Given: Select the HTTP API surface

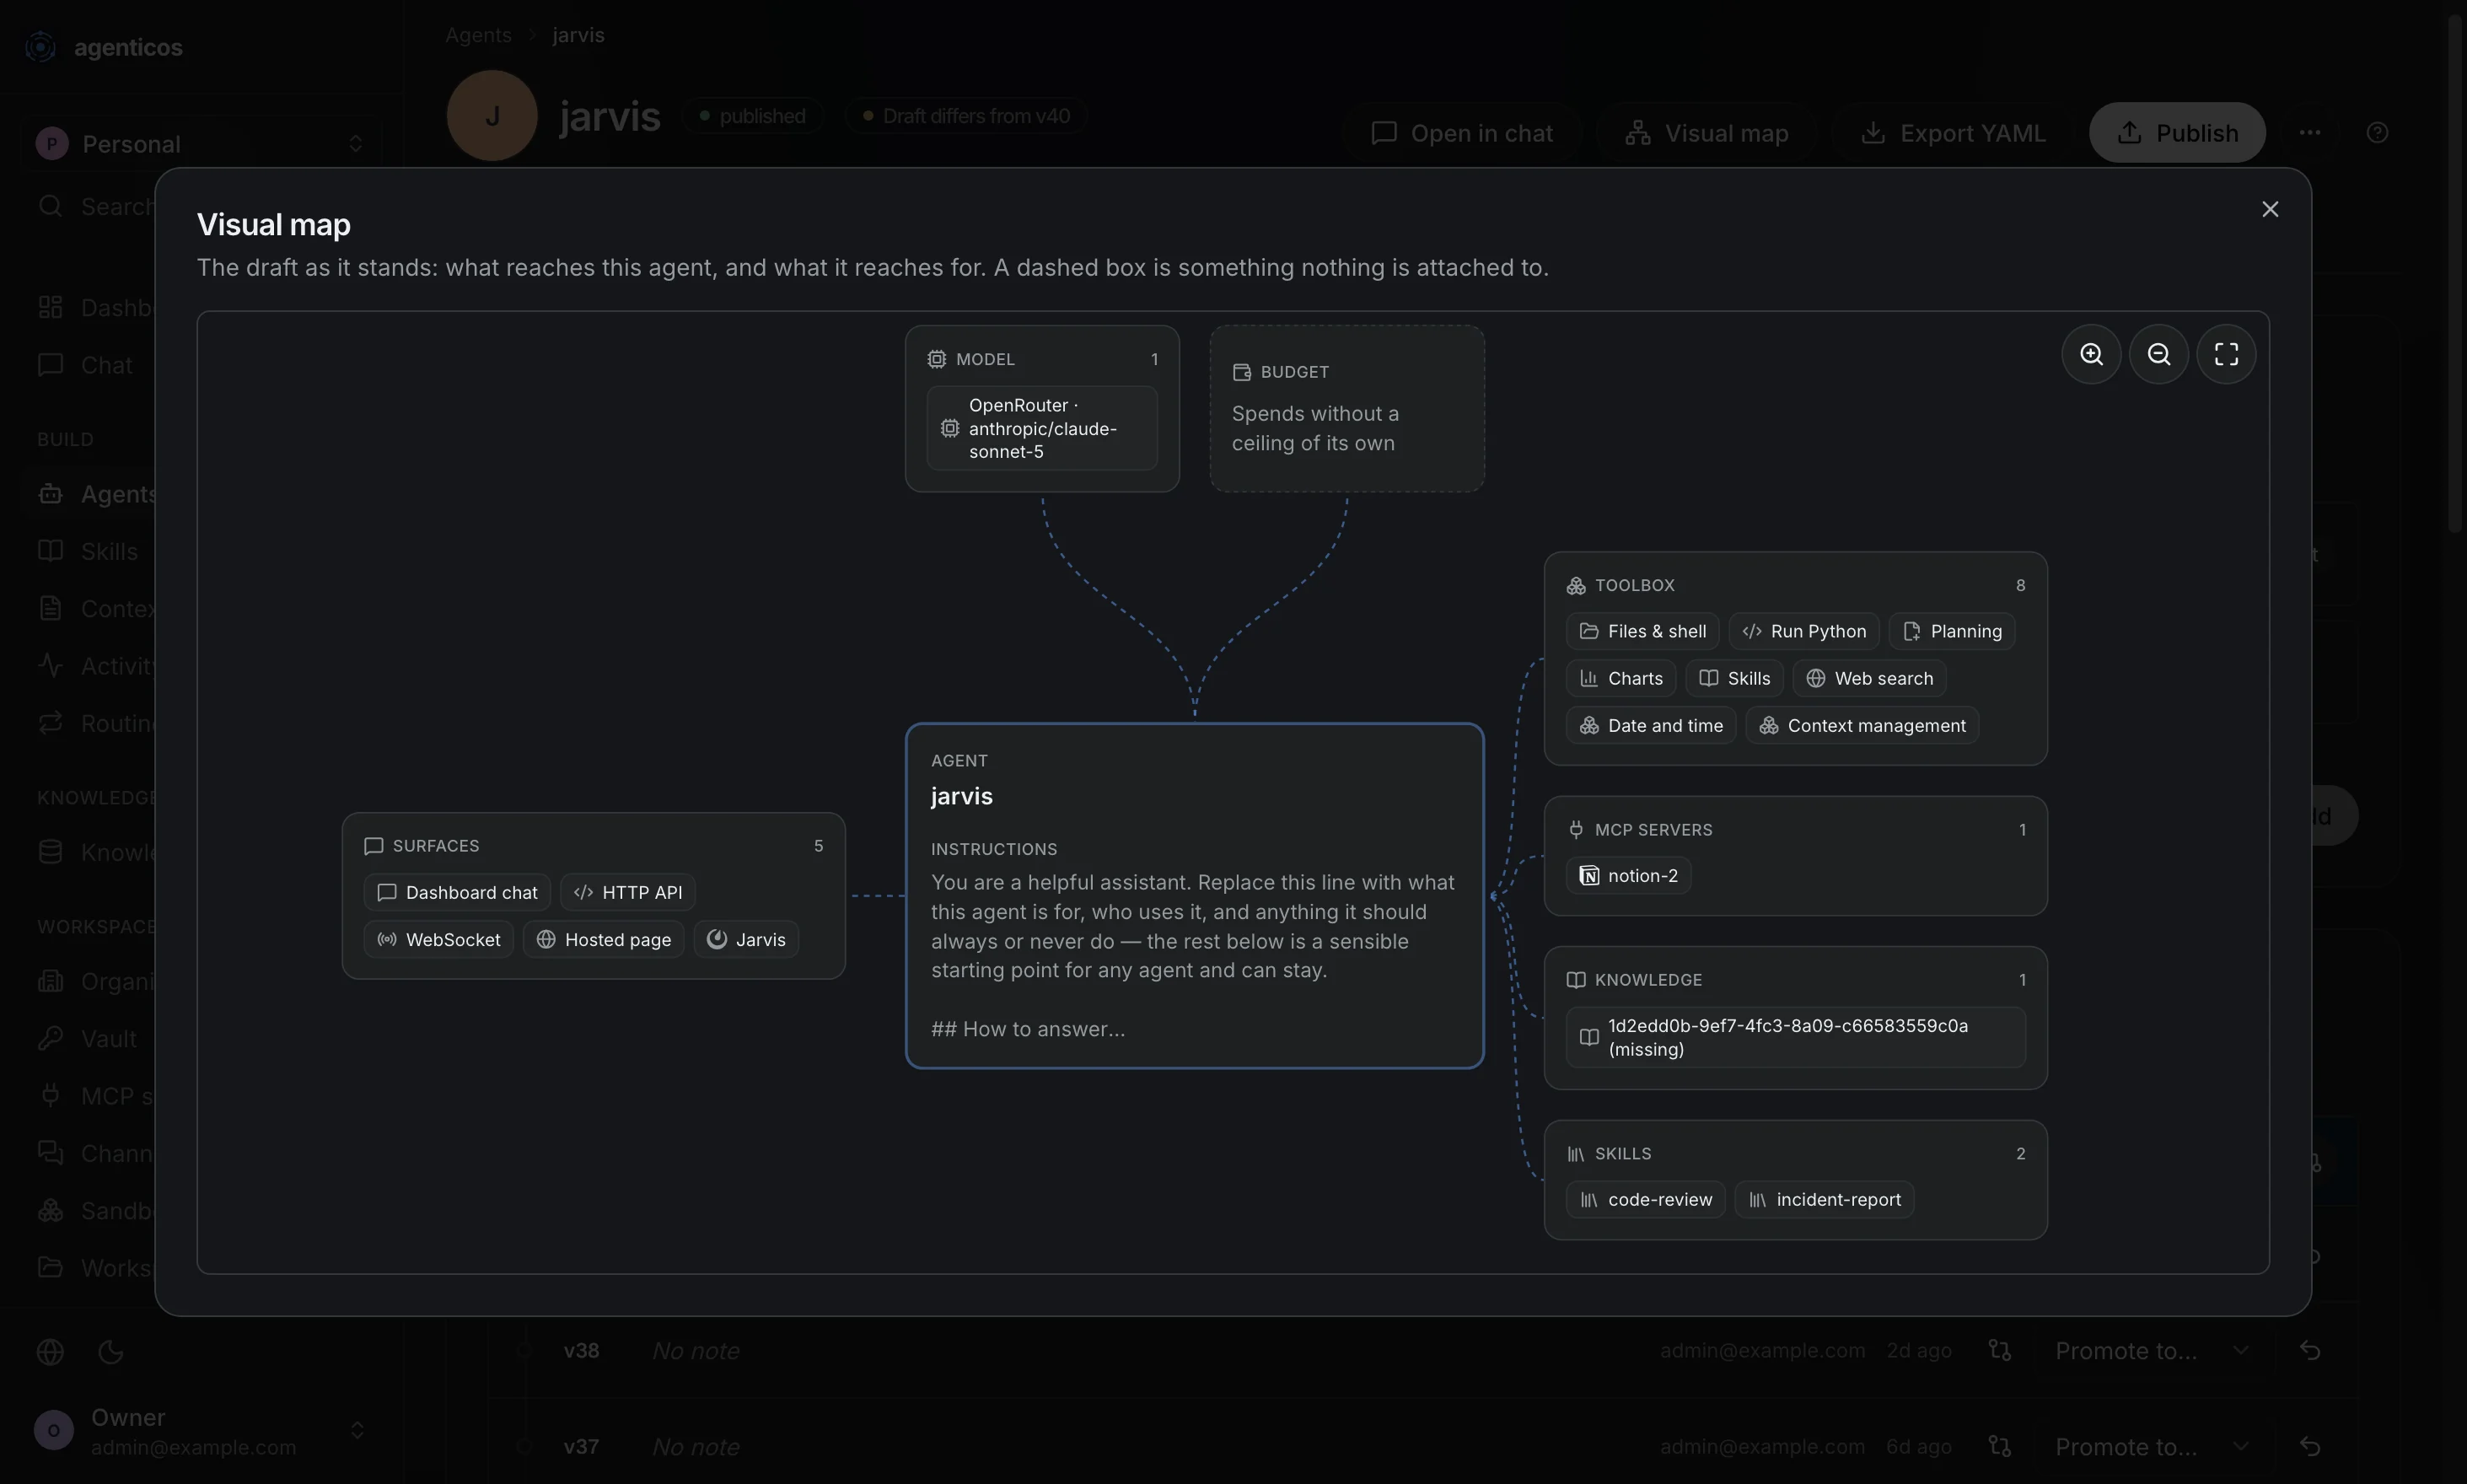Looking at the screenshot, I should [628, 892].
